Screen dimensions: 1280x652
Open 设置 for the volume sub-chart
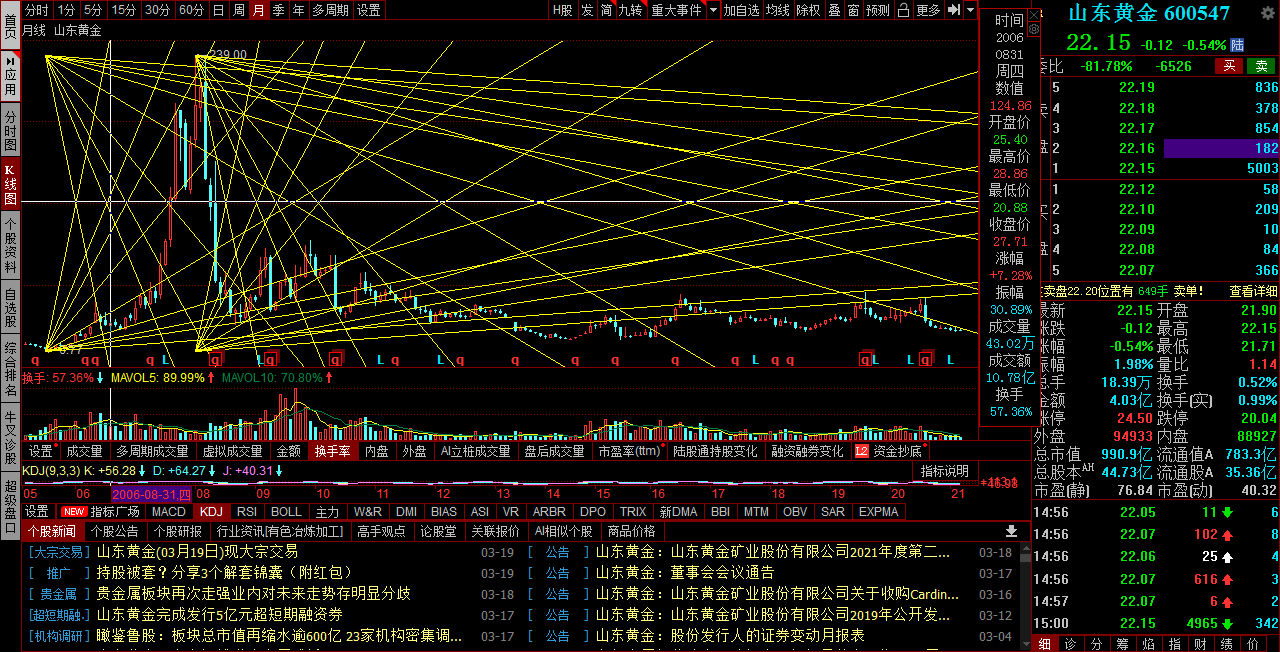point(40,452)
